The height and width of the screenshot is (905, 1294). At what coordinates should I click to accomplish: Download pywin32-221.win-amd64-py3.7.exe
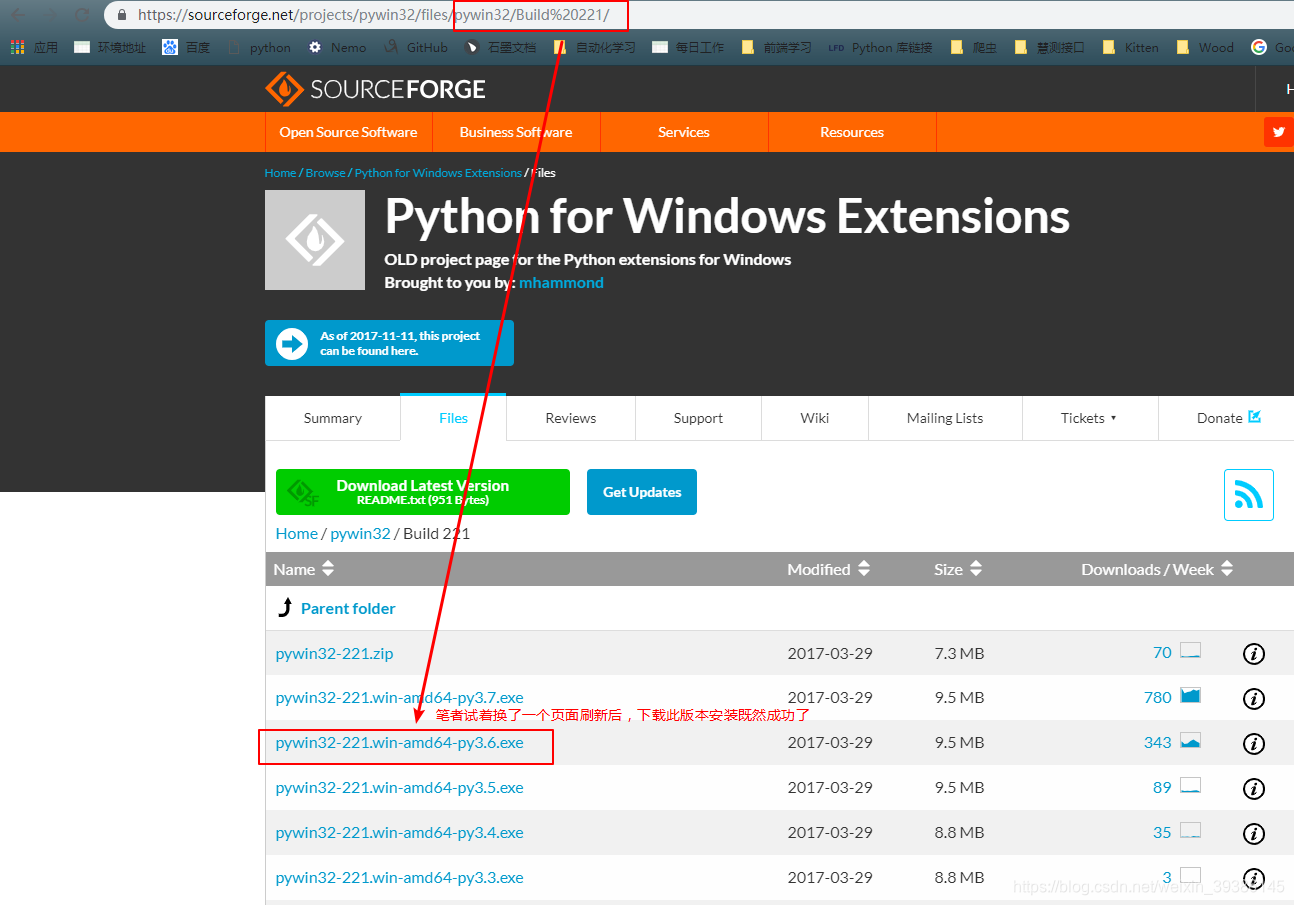[x=400, y=698]
